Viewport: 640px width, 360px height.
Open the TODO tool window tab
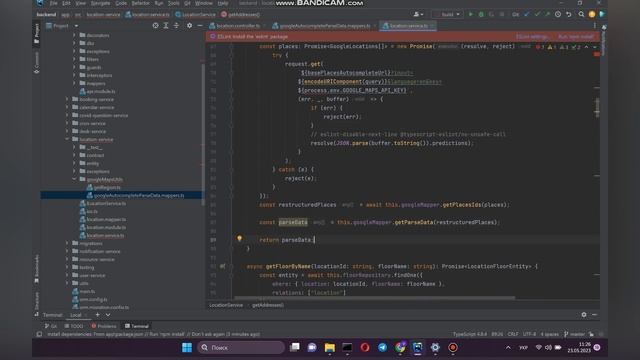[x=74, y=326]
